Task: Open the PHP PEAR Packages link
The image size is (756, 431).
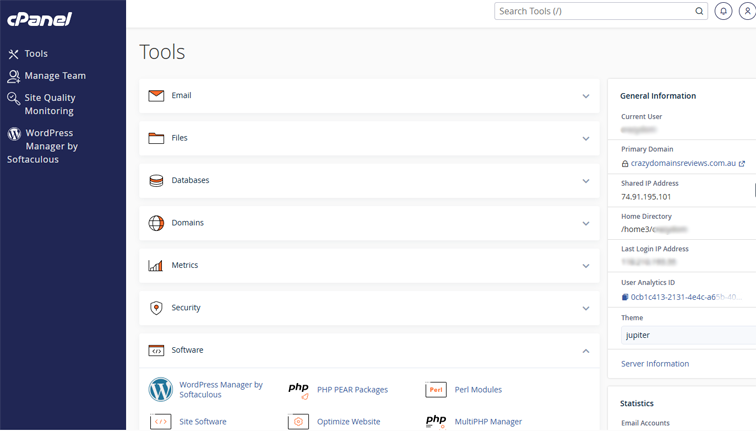Action: 352,390
